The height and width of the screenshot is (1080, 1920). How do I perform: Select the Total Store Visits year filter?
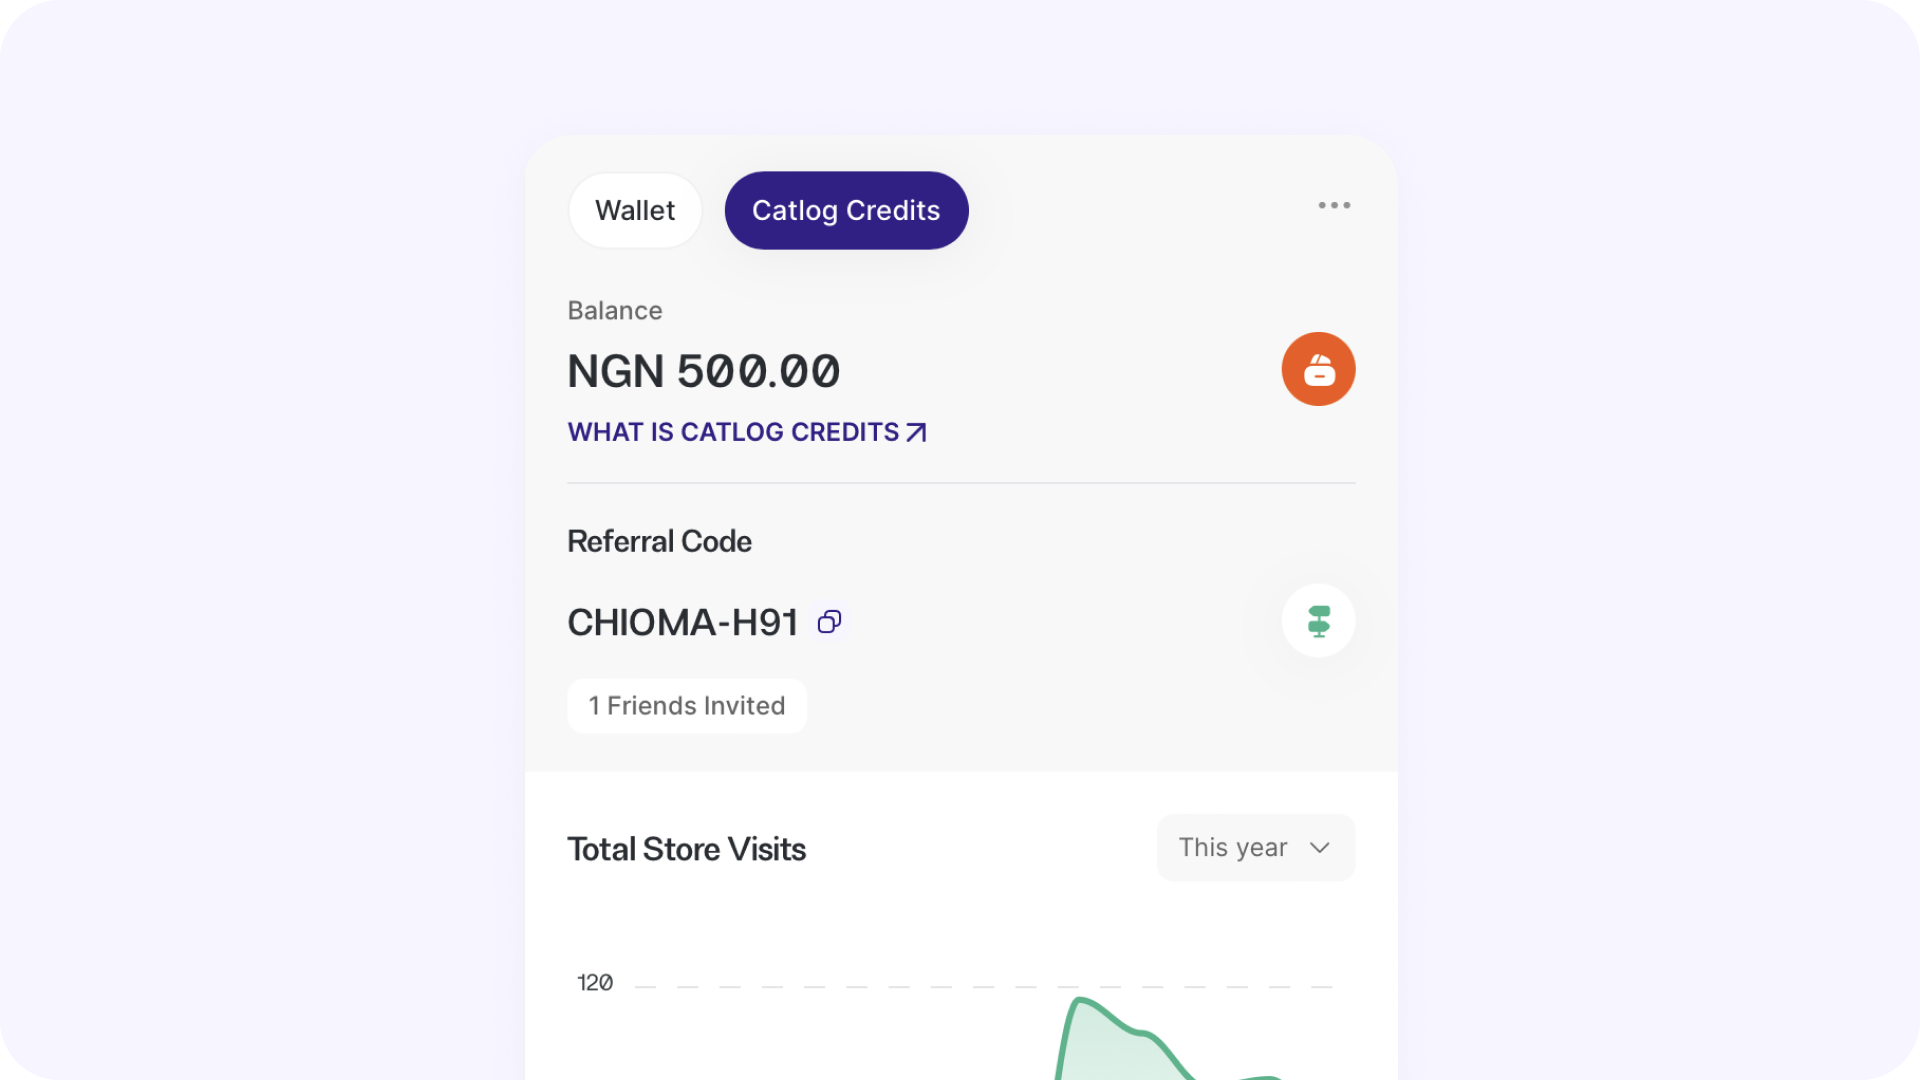click(1255, 847)
